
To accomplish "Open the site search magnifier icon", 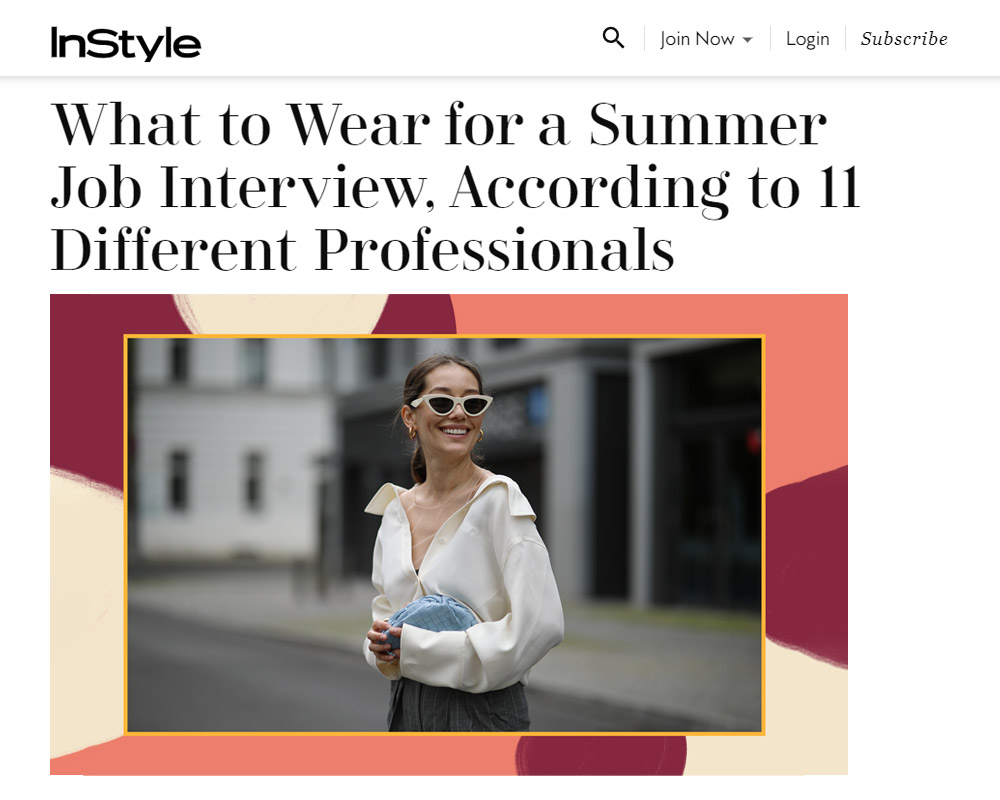I will [x=613, y=38].
